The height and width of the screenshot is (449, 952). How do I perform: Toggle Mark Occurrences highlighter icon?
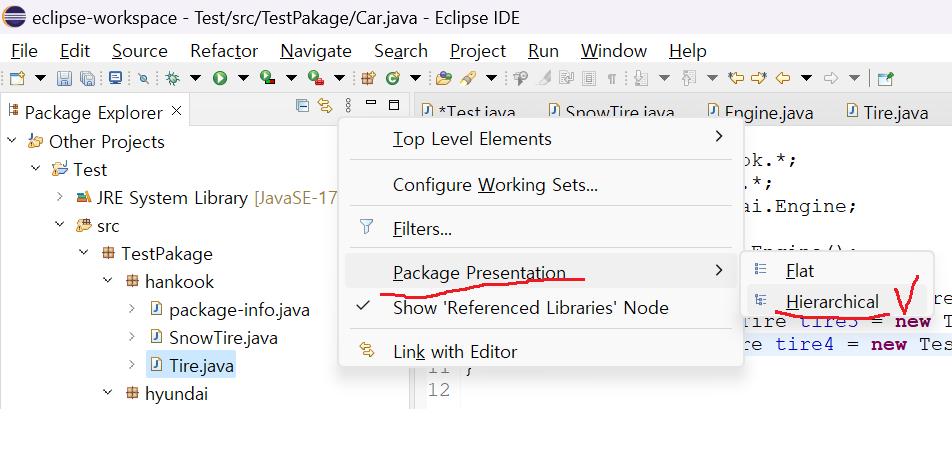pos(545,78)
